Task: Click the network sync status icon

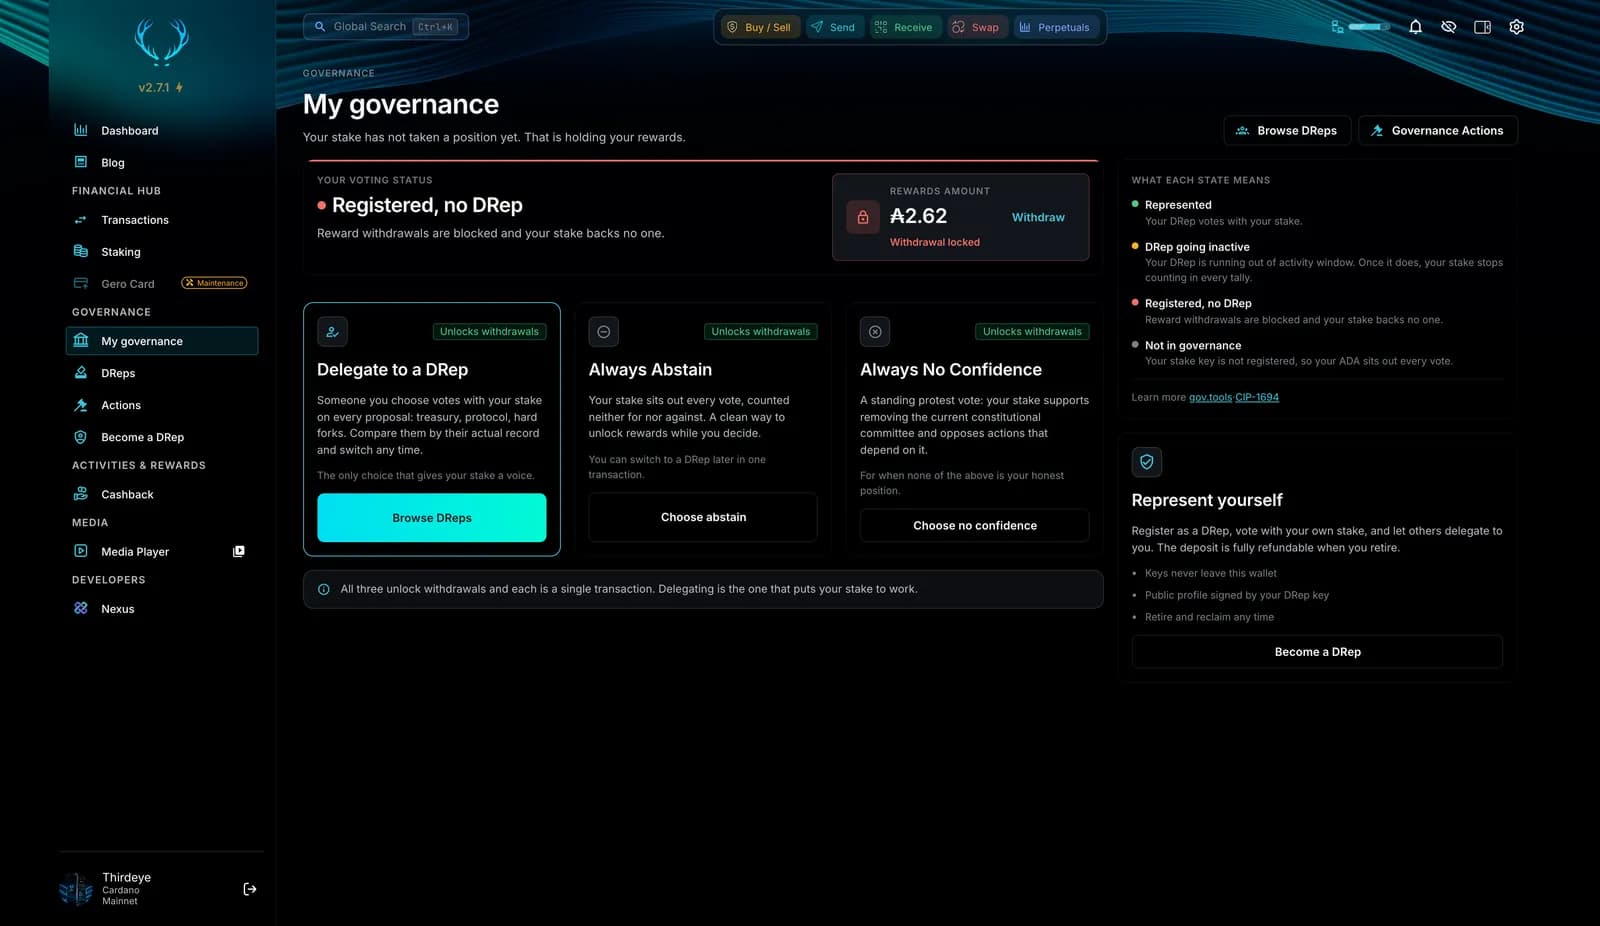Action: [x=1337, y=27]
